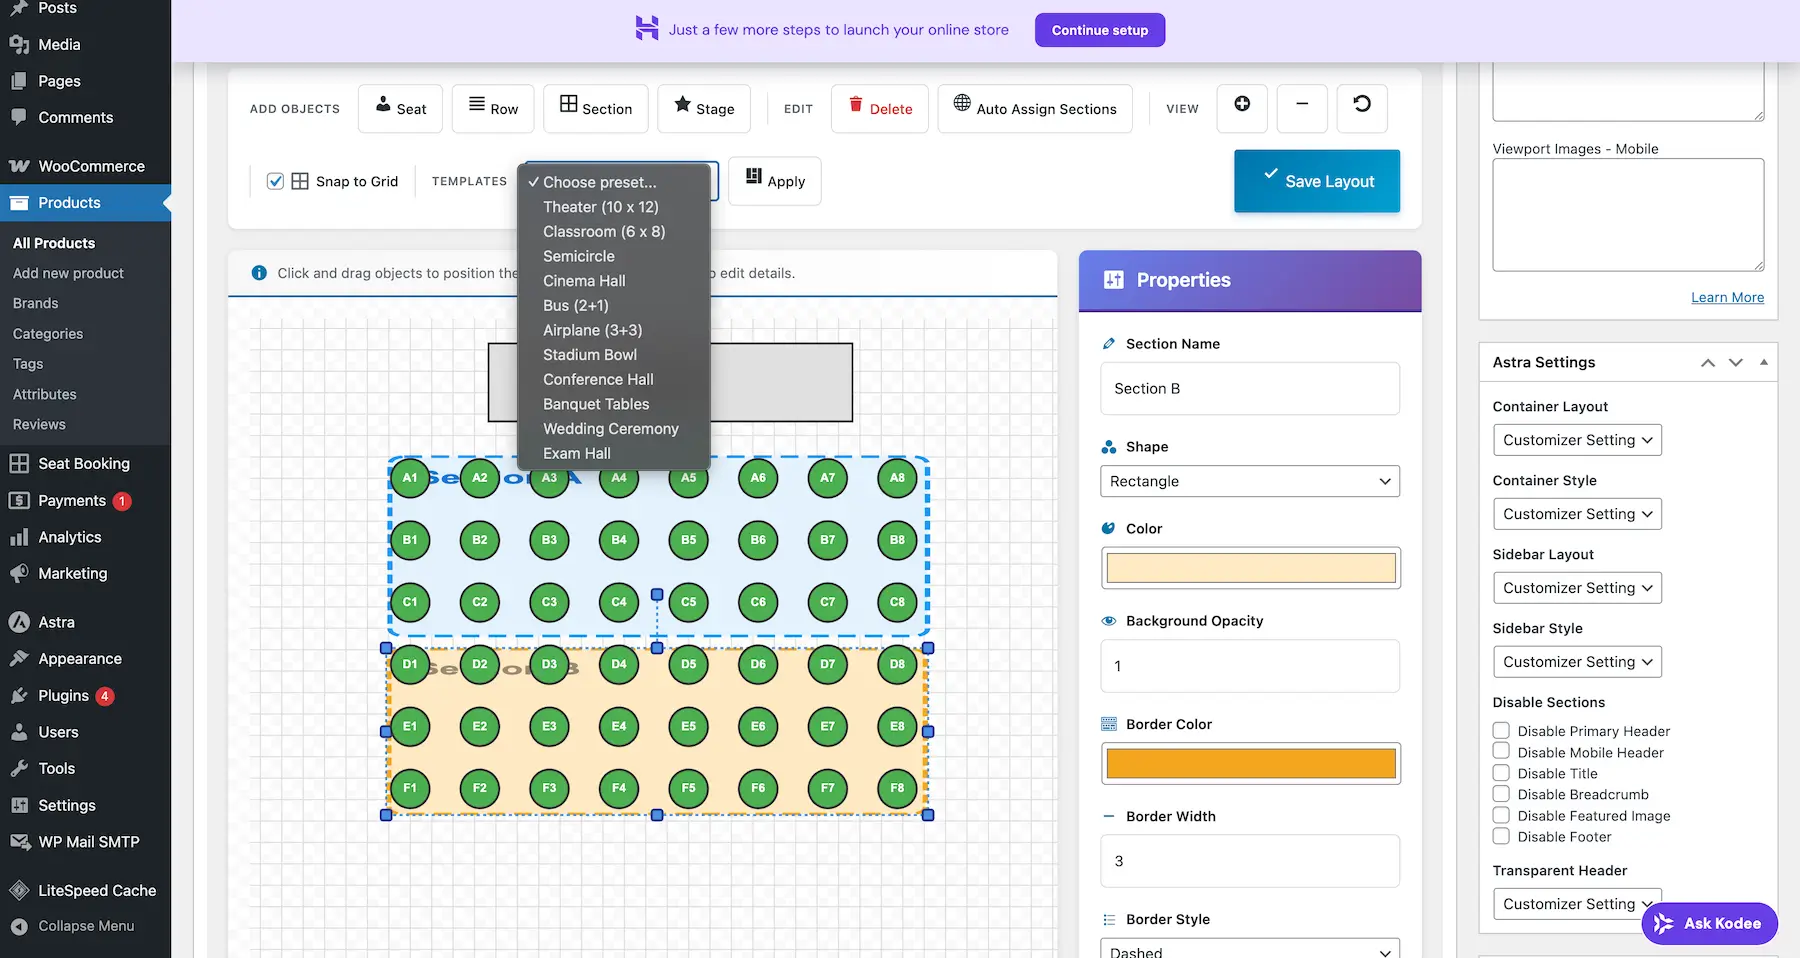Toggle the Snap to Grid checkbox
The image size is (1800, 958).
(x=275, y=181)
